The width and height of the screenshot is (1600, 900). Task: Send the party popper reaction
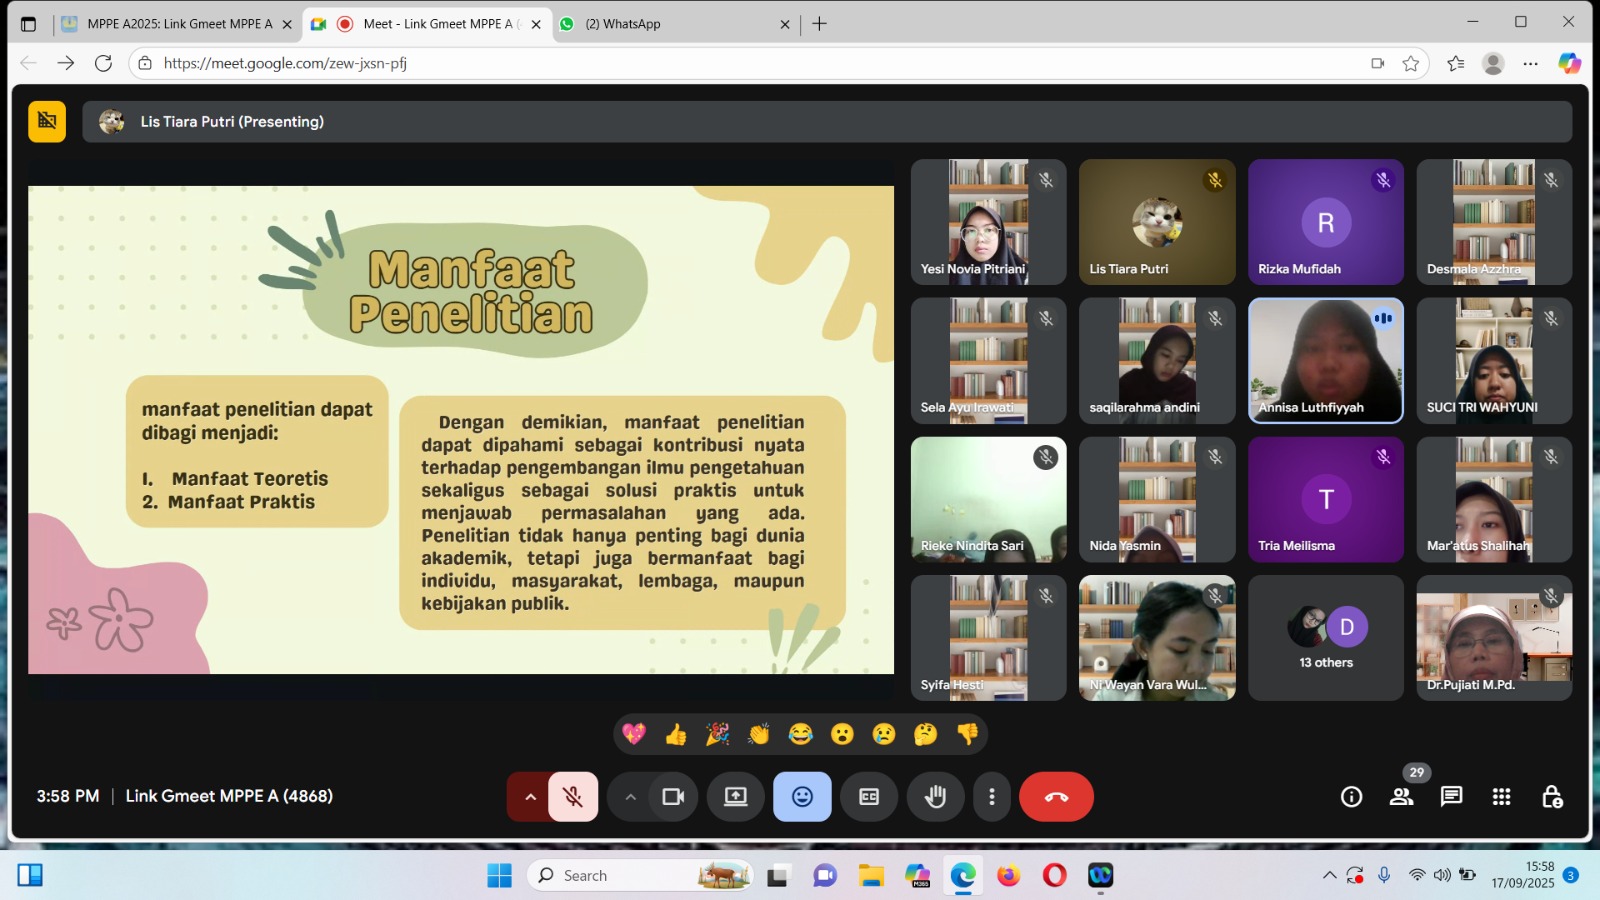pyautogui.click(x=717, y=735)
